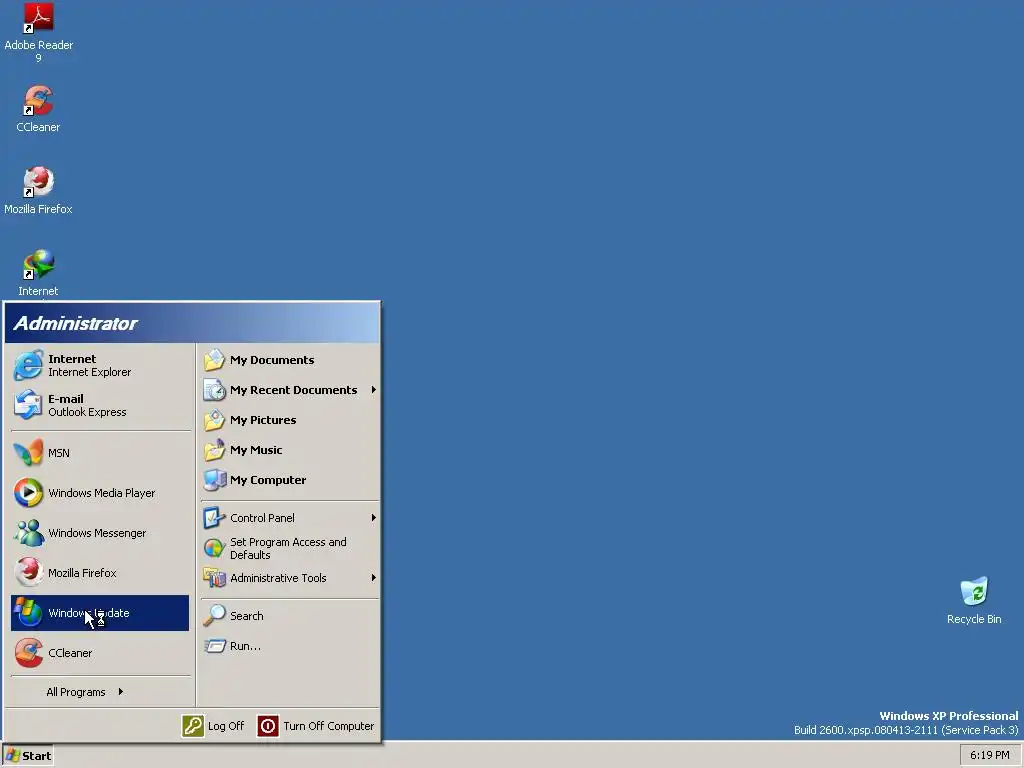Launch Mozilla Firefox in Start menu
Image resolution: width=1024 pixels, height=768 pixels.
click(100, 573)
